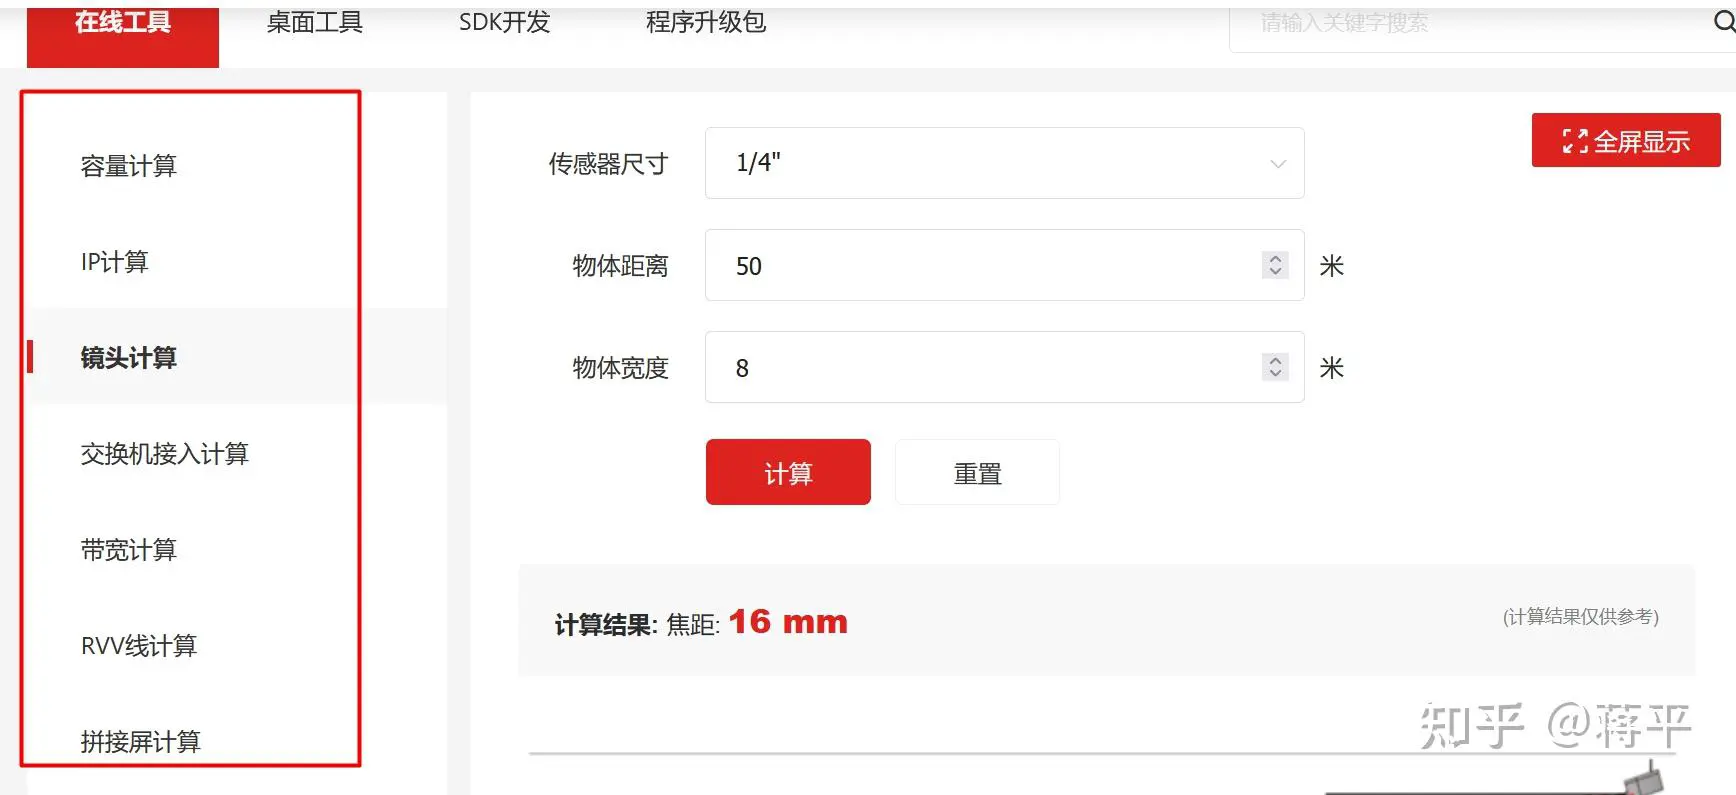Open the 程序升级包 tab
Screen dimensions: 1736x795
(x=706, y=23)
